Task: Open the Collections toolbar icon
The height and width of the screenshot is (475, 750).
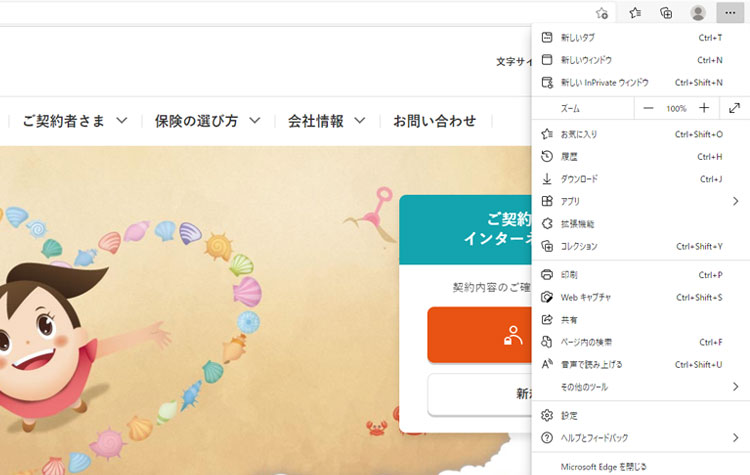Action: pyautogui.click(x=666, y=13)
